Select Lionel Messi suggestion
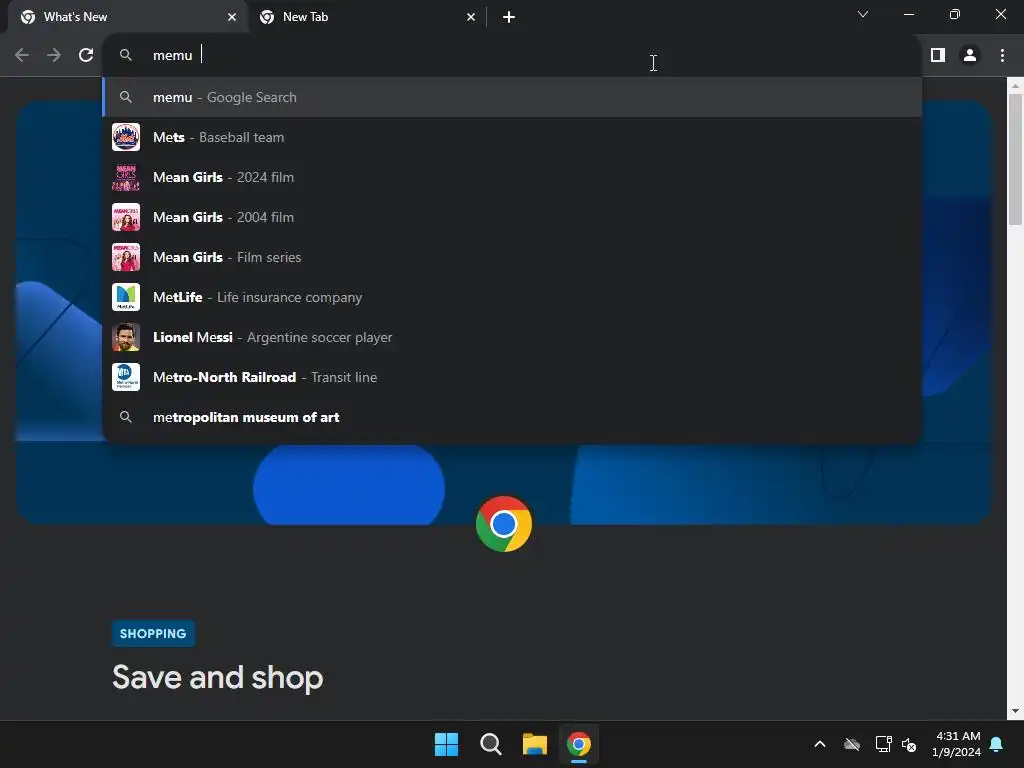1024x768 pixels. 513,337
